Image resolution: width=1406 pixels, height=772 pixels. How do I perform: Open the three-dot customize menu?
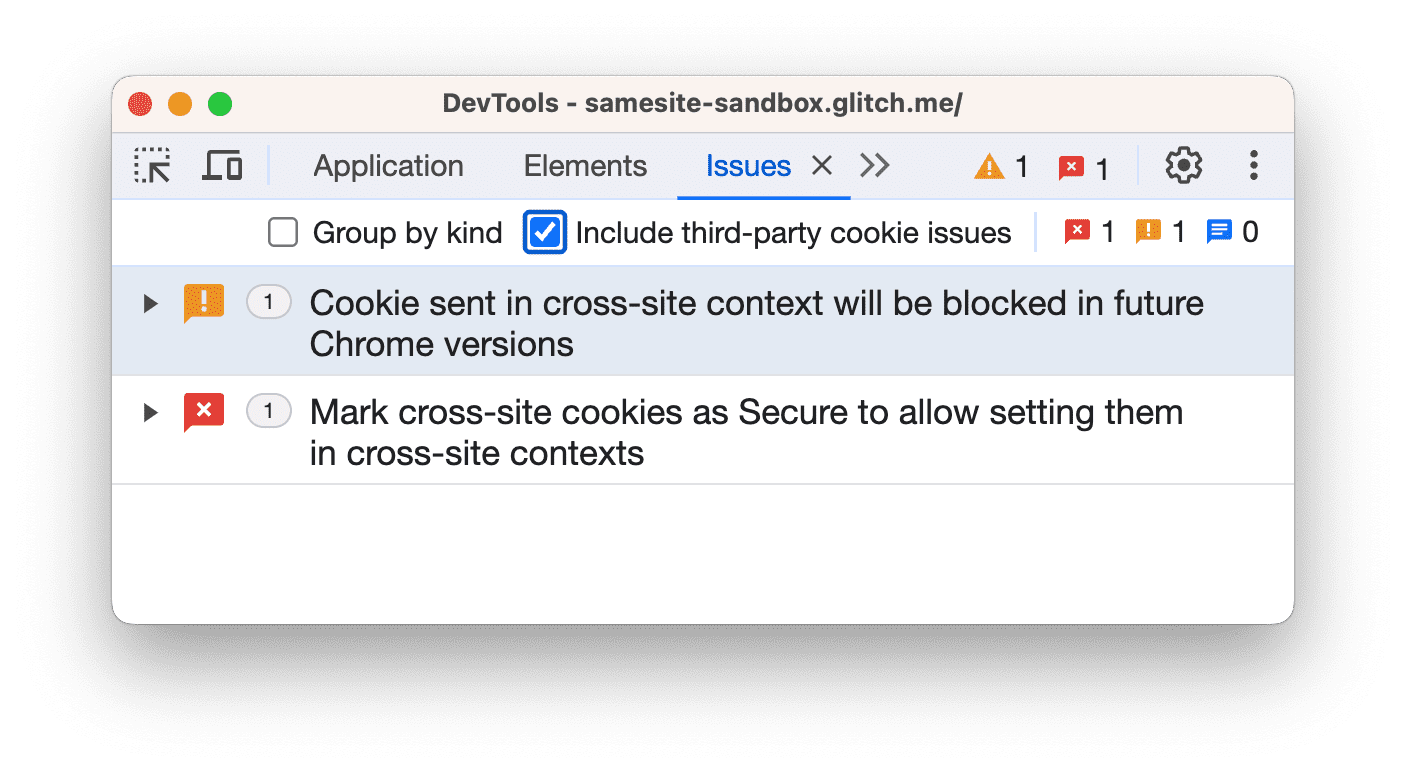[1253, 165]
